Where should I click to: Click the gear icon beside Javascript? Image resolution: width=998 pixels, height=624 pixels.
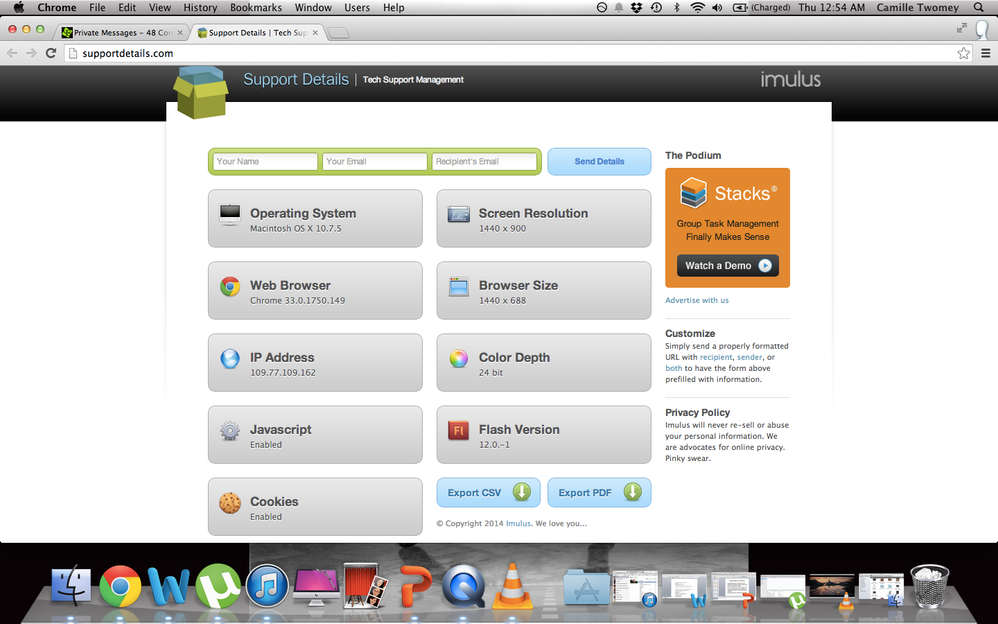229,430
